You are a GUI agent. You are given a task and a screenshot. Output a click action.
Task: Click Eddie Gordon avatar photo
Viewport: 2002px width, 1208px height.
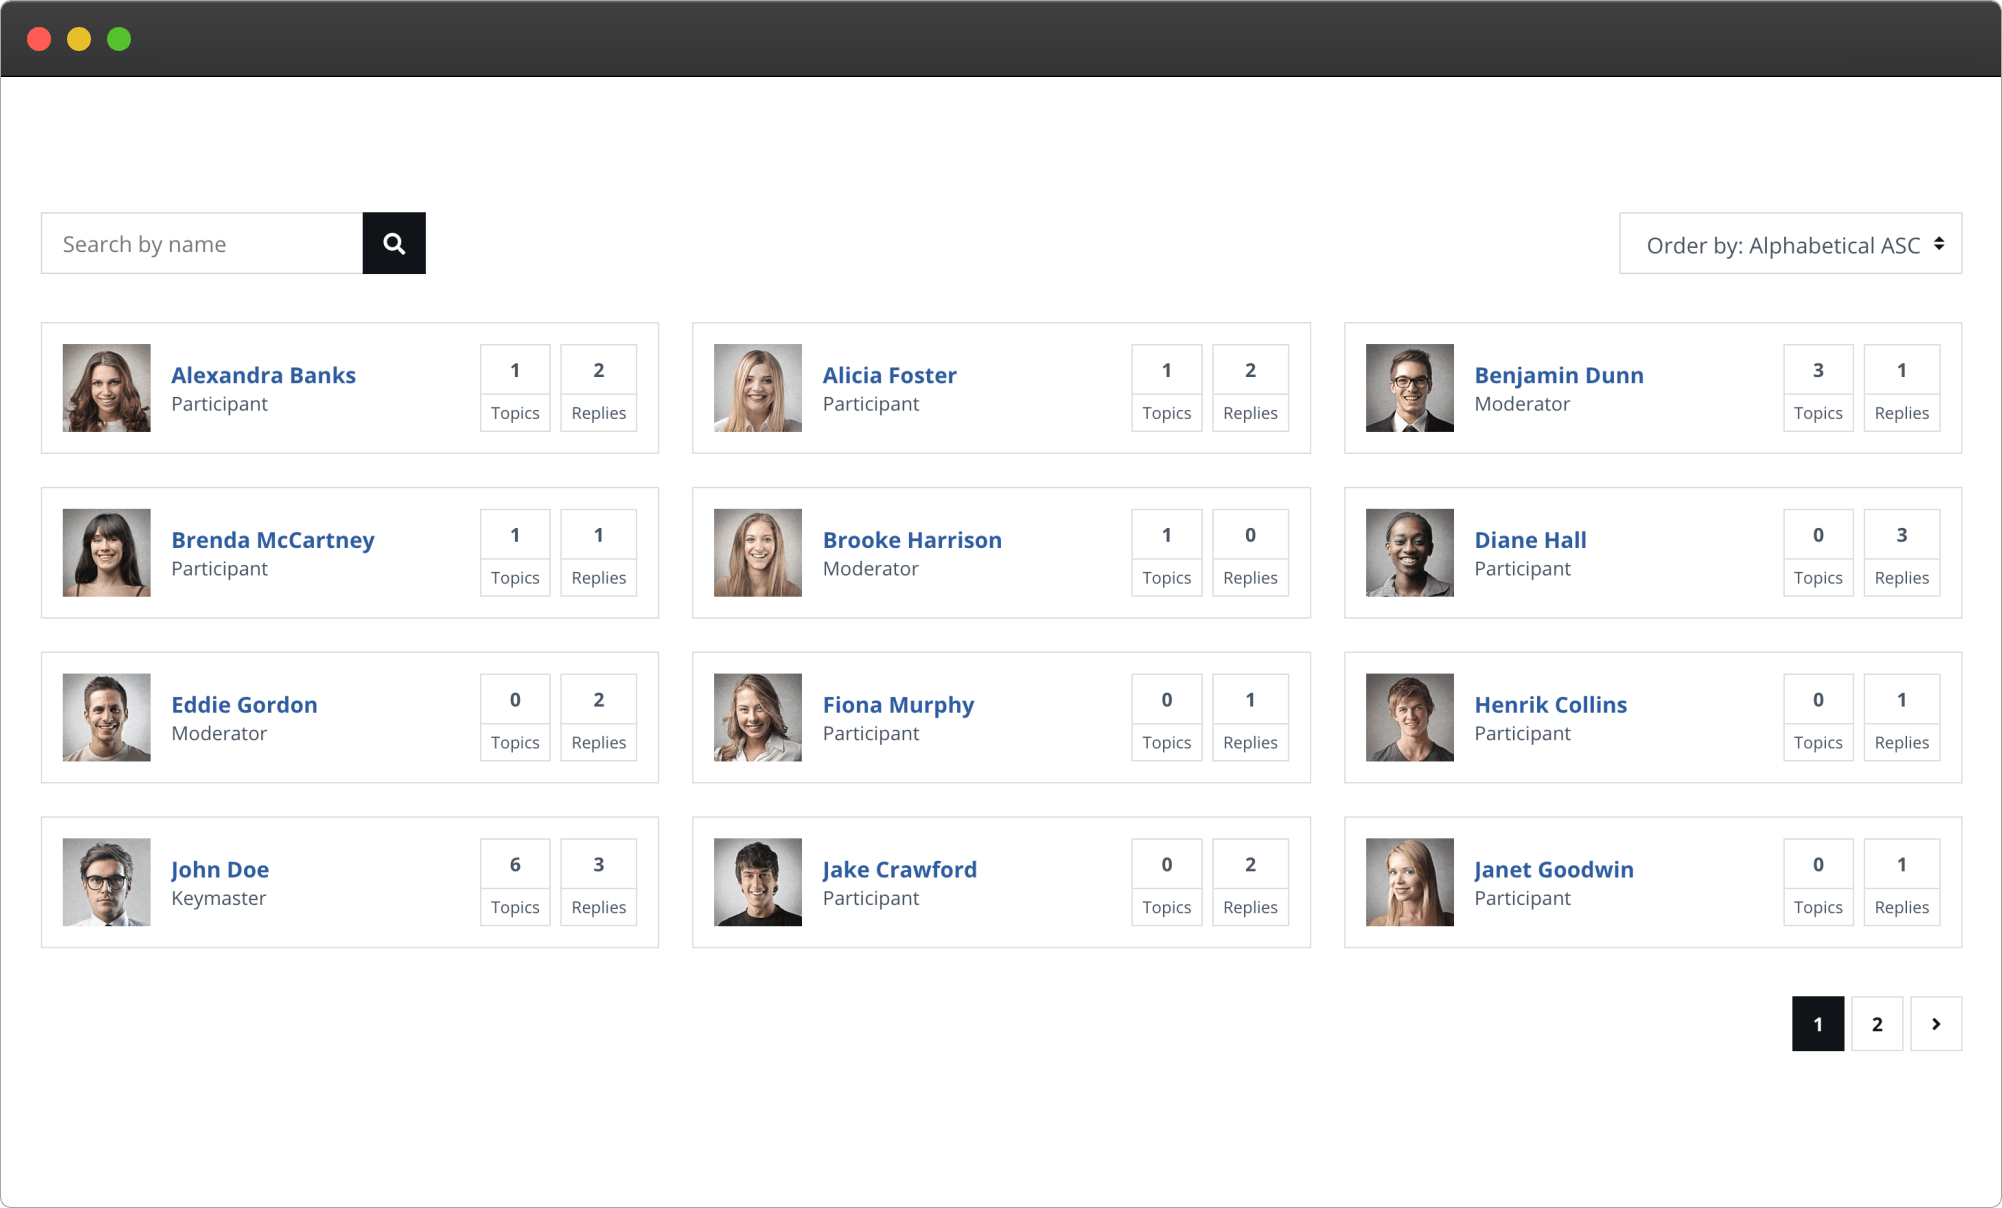pos(106,718)
